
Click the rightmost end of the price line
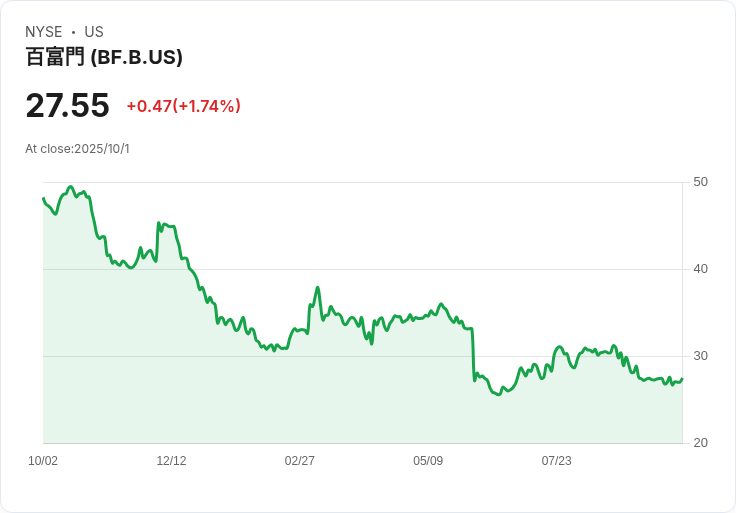(682, 378)
